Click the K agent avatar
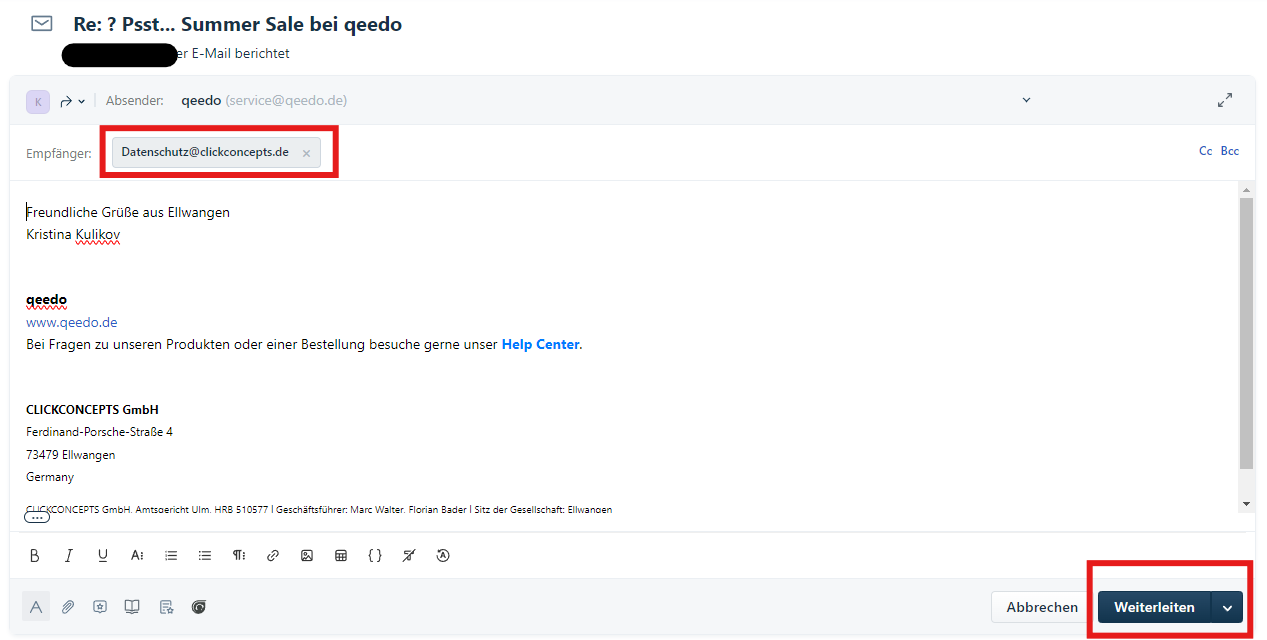The height and width of the screenshot is (640, 1267). (38, 101)
